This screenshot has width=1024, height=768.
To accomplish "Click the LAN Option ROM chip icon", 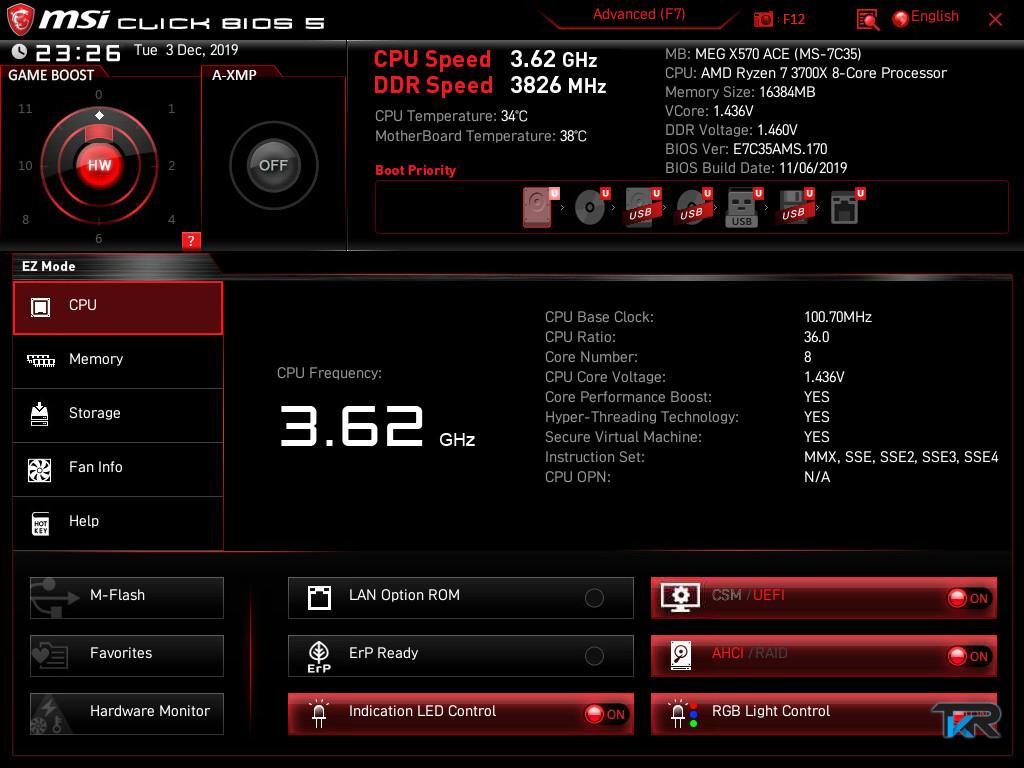I will pos(319,598).
